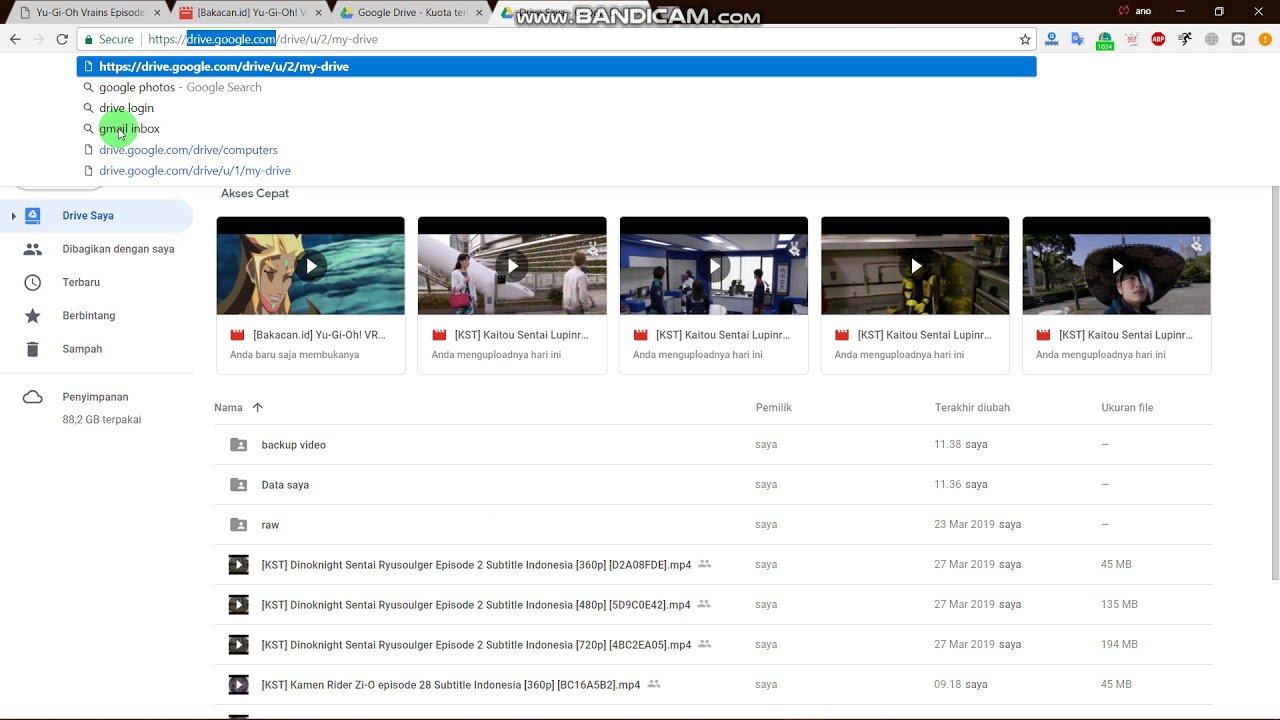Click shared icon on Ryusoulger 360p file
The image size is (1280, 720).
tap(704, 564)
